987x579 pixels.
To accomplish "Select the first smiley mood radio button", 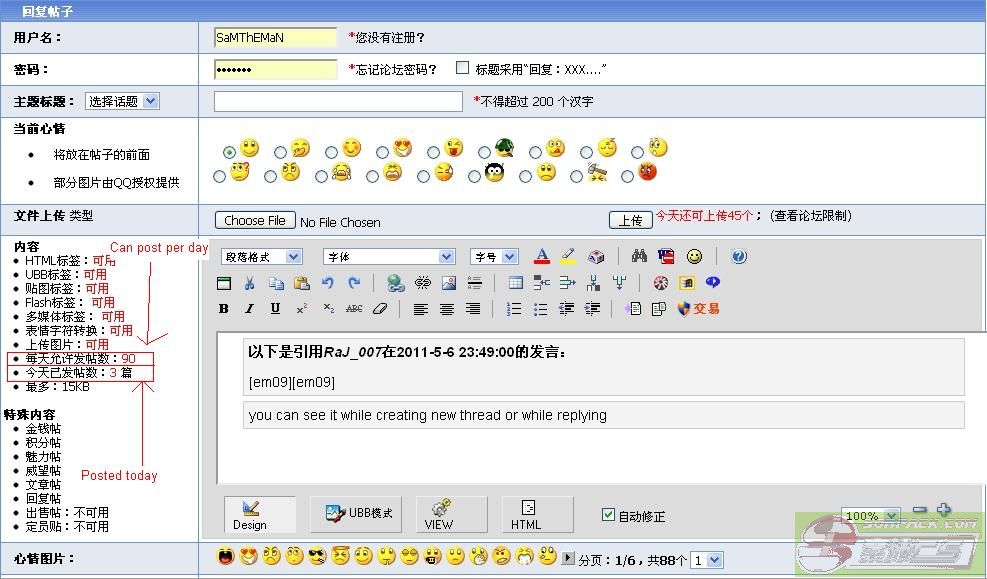I will pos(230,152).
